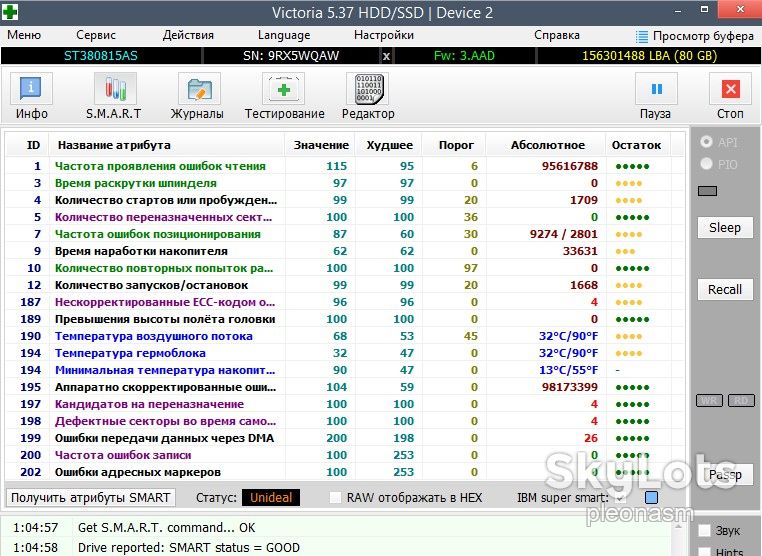Click the RD indicator button
The image size is (762, 556).
[741, 400]
